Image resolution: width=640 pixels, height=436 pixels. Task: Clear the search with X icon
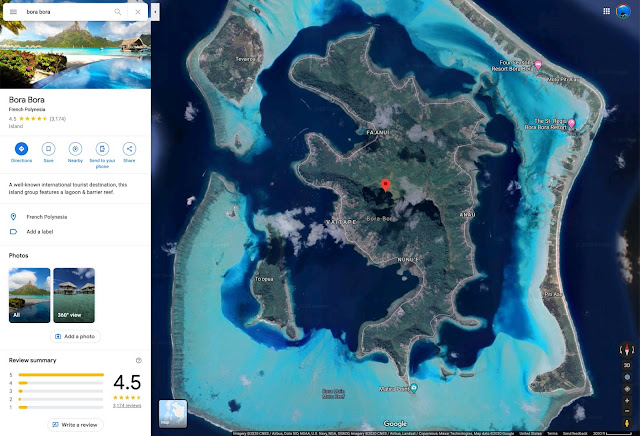pos(138,12)
